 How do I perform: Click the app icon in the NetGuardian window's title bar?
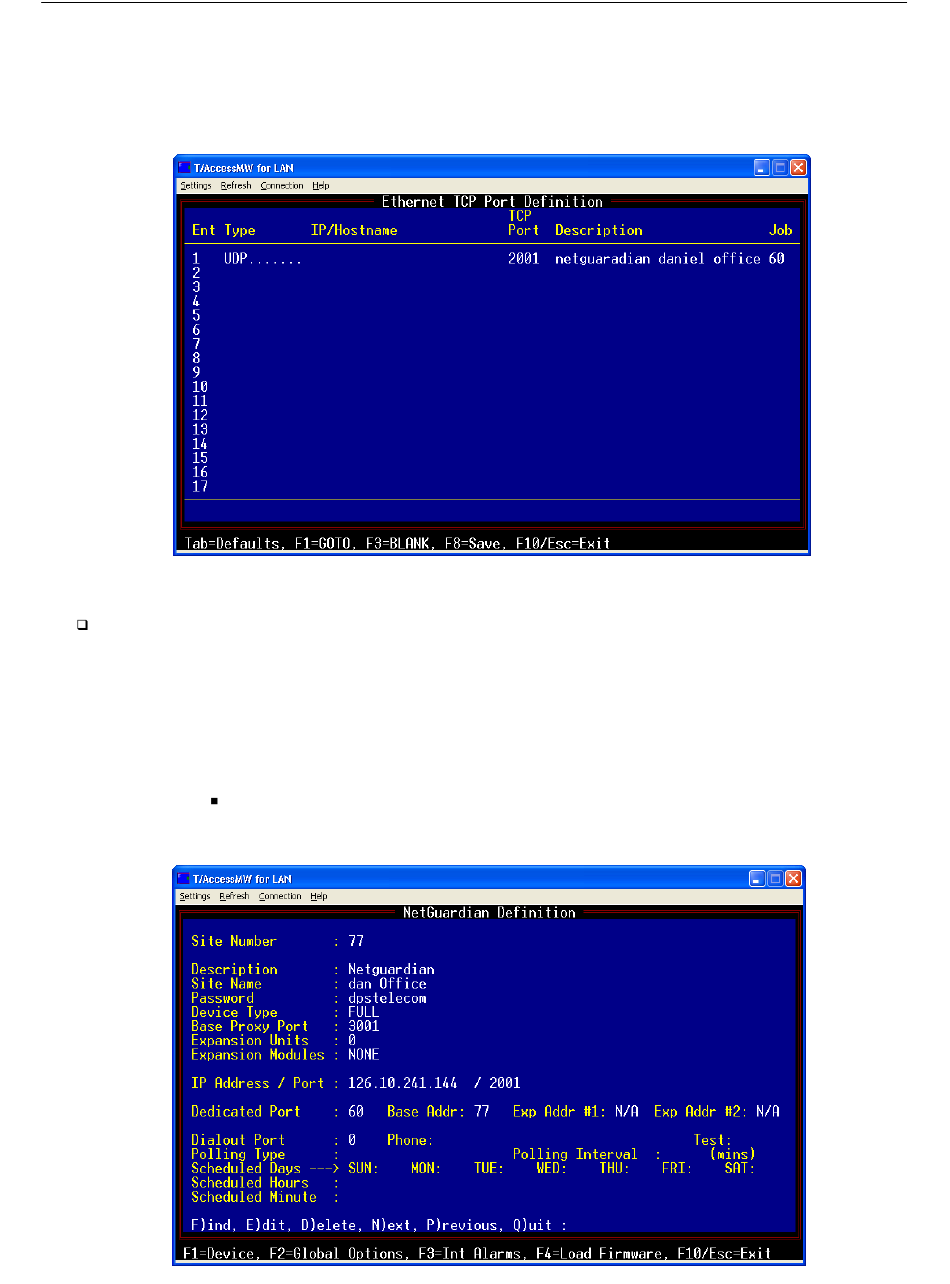[x=184, y=879]
